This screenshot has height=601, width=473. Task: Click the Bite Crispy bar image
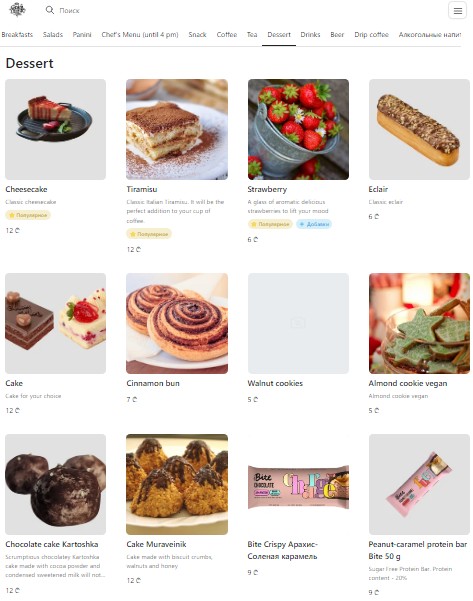298,487
